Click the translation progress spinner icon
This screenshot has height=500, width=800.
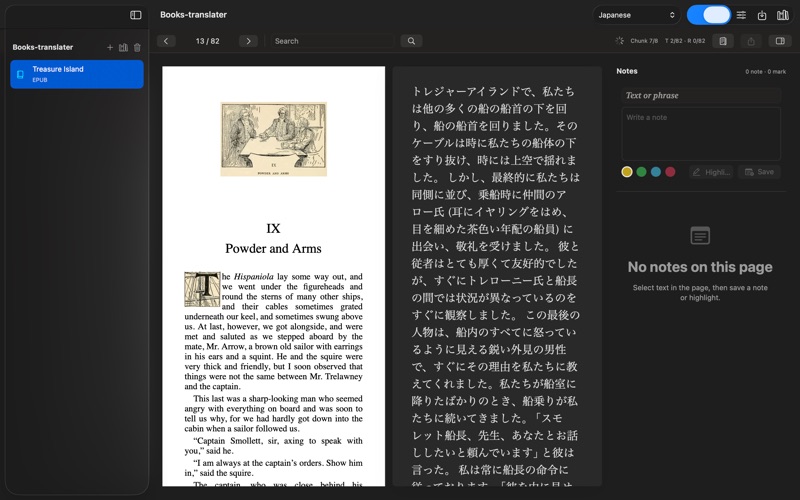(619, 41)
